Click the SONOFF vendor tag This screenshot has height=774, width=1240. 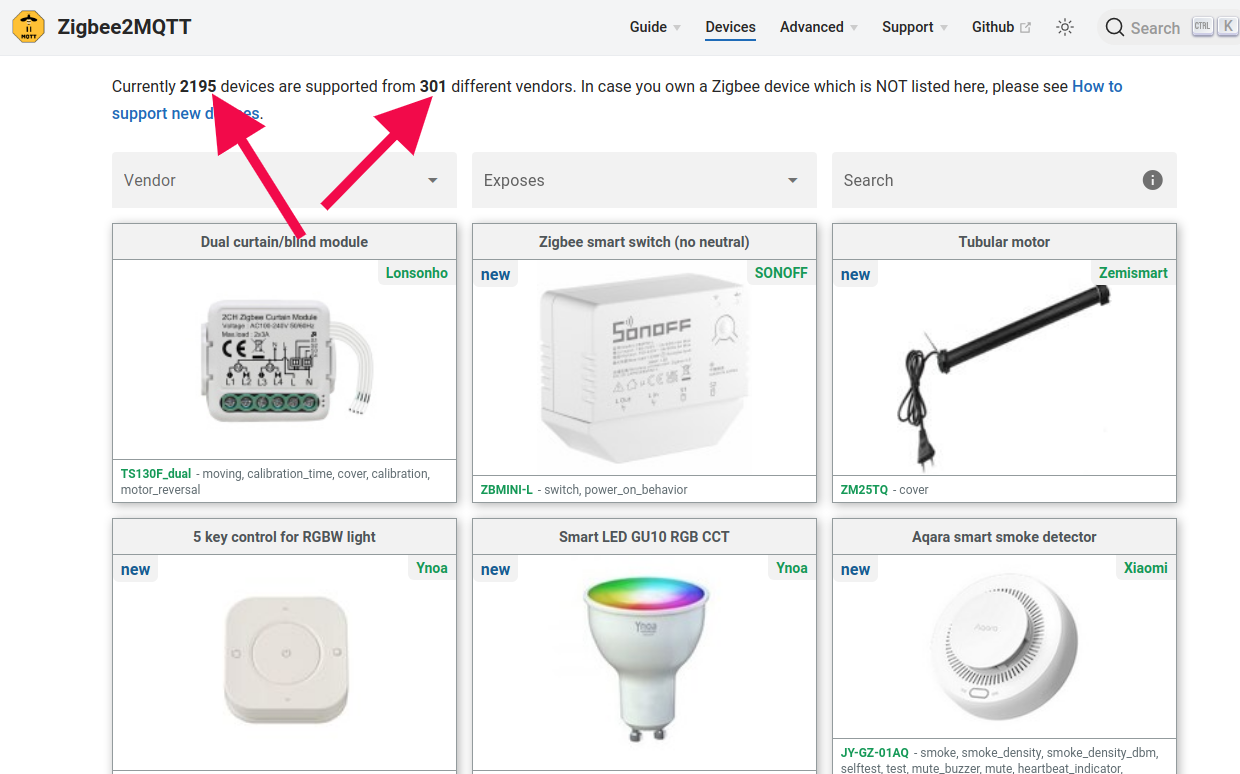point(781,273)
